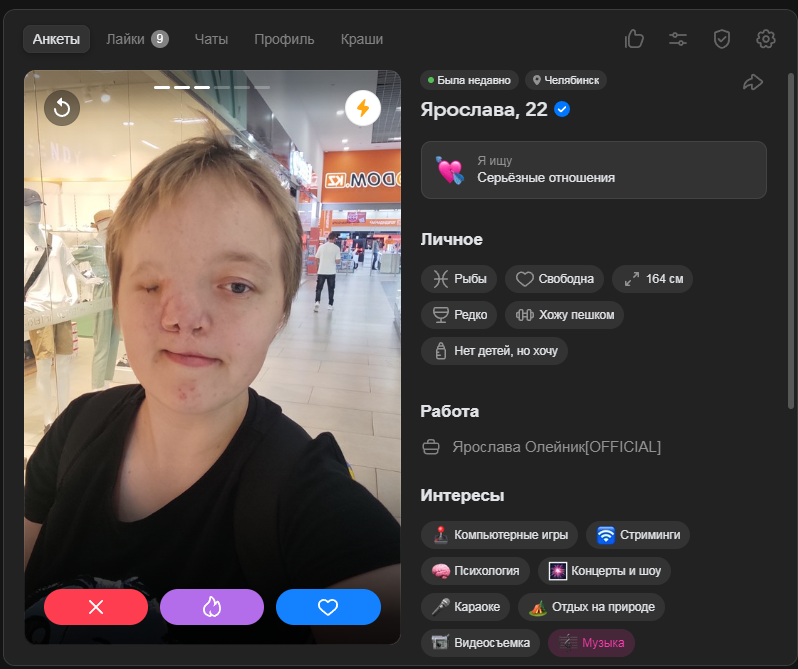Screen dimensions: 798x669
Task: Click the undo/rewind last profile icon
Action: click(x=62, y=108)
